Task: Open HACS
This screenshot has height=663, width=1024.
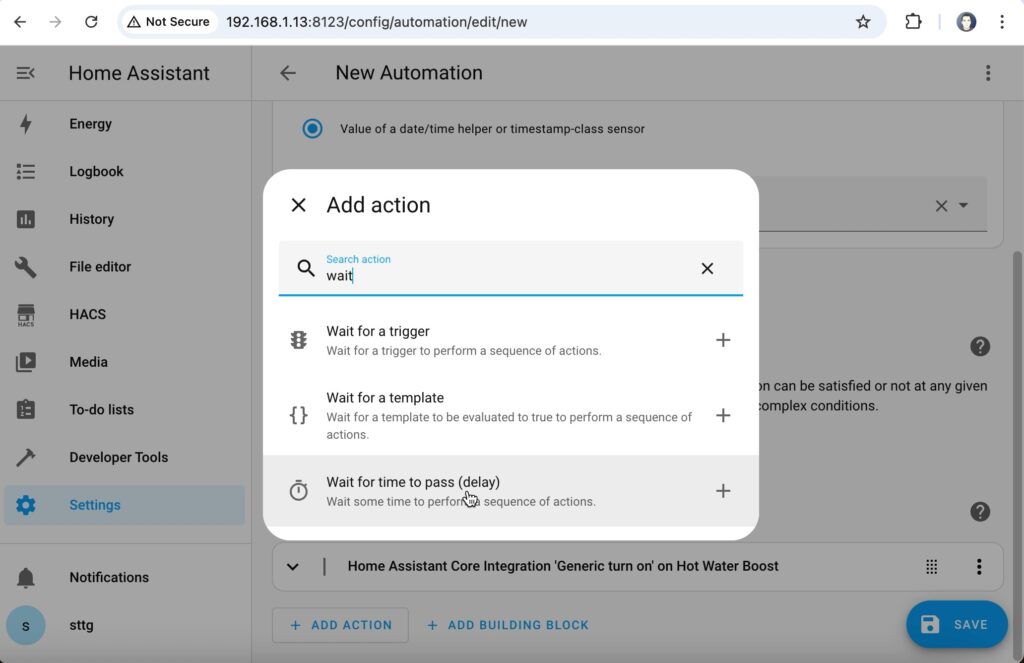Action: click(x=124, y=315)
